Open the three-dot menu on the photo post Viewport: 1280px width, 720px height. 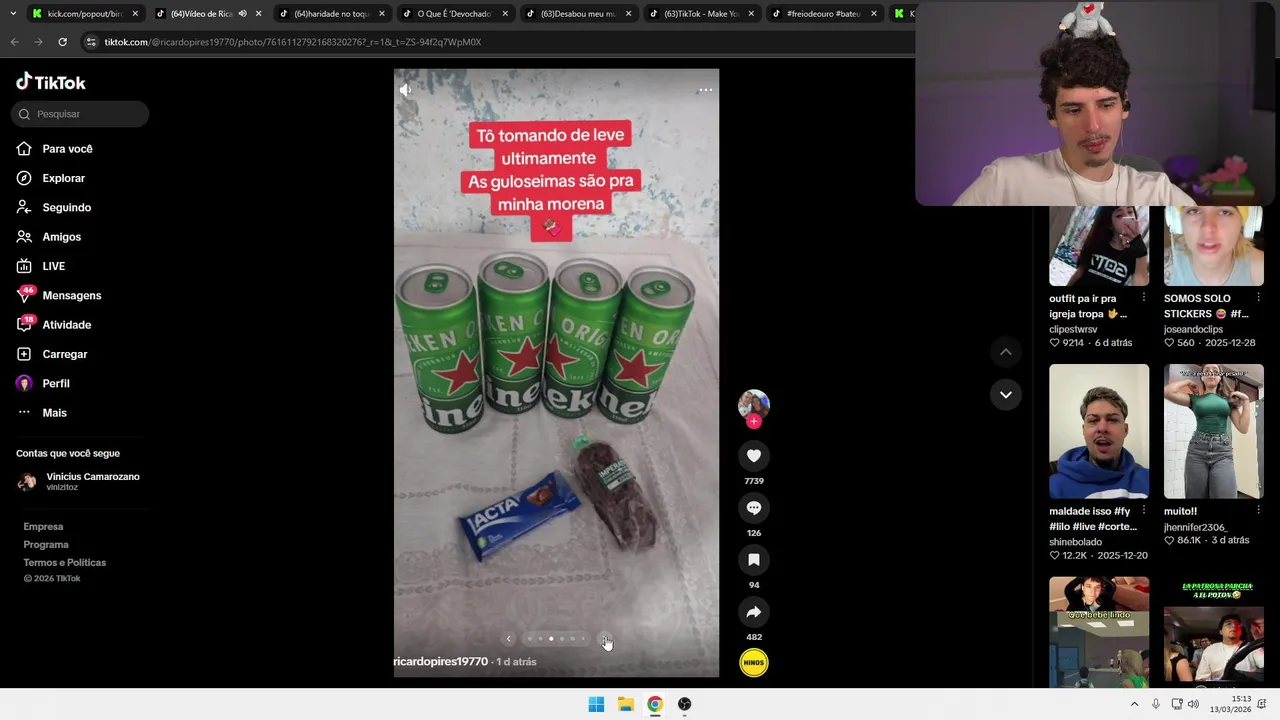click(x=705, y=90)
